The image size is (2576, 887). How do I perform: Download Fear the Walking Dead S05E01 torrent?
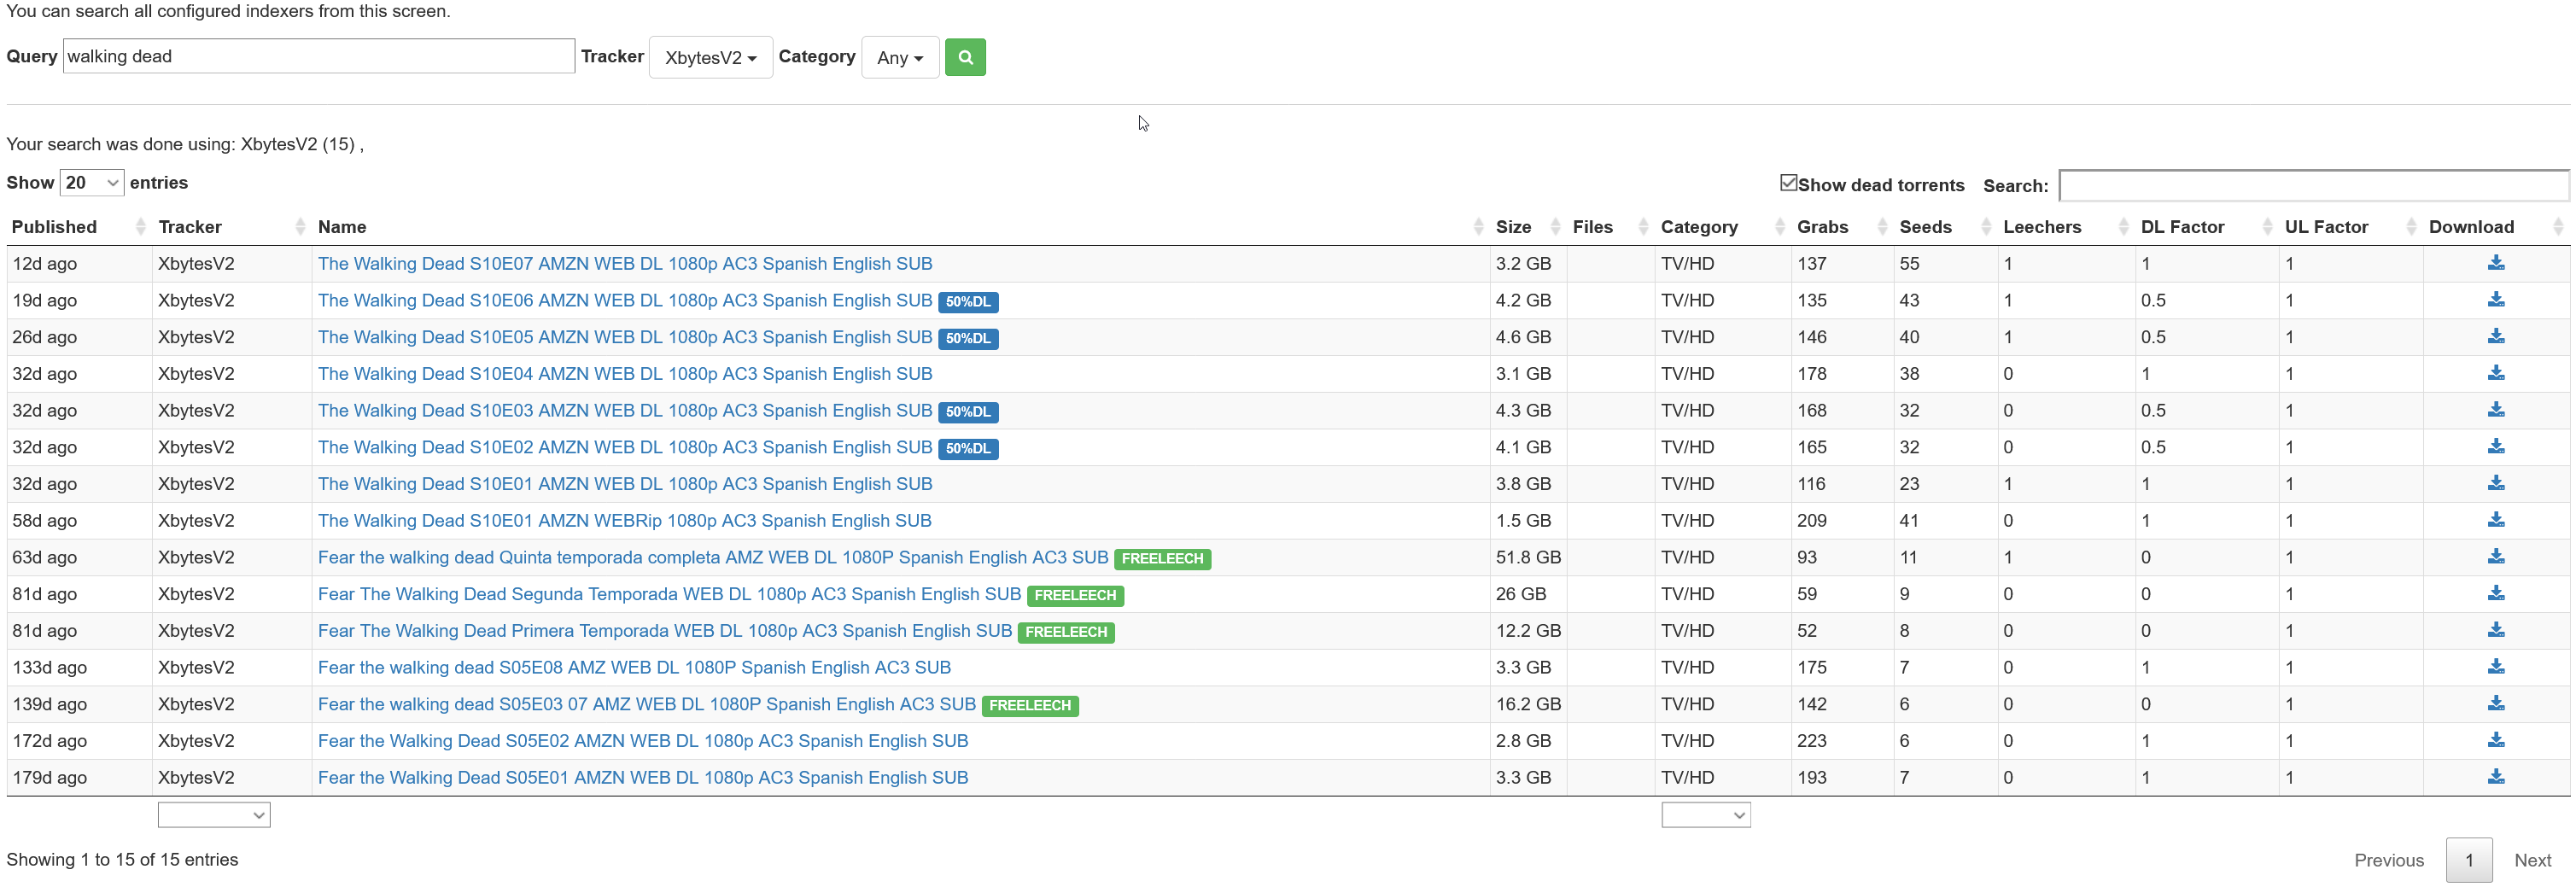tap(2497, 777)
